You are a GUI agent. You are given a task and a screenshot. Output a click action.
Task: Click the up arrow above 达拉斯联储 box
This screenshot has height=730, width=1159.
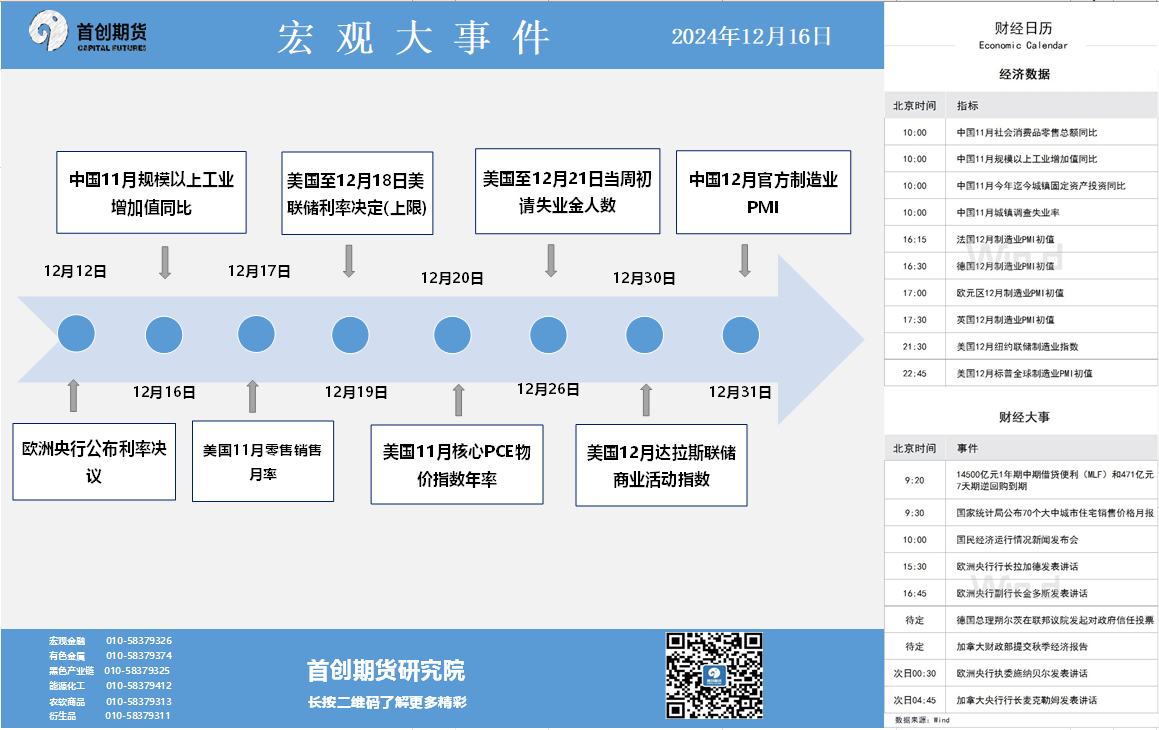(646, 400)
